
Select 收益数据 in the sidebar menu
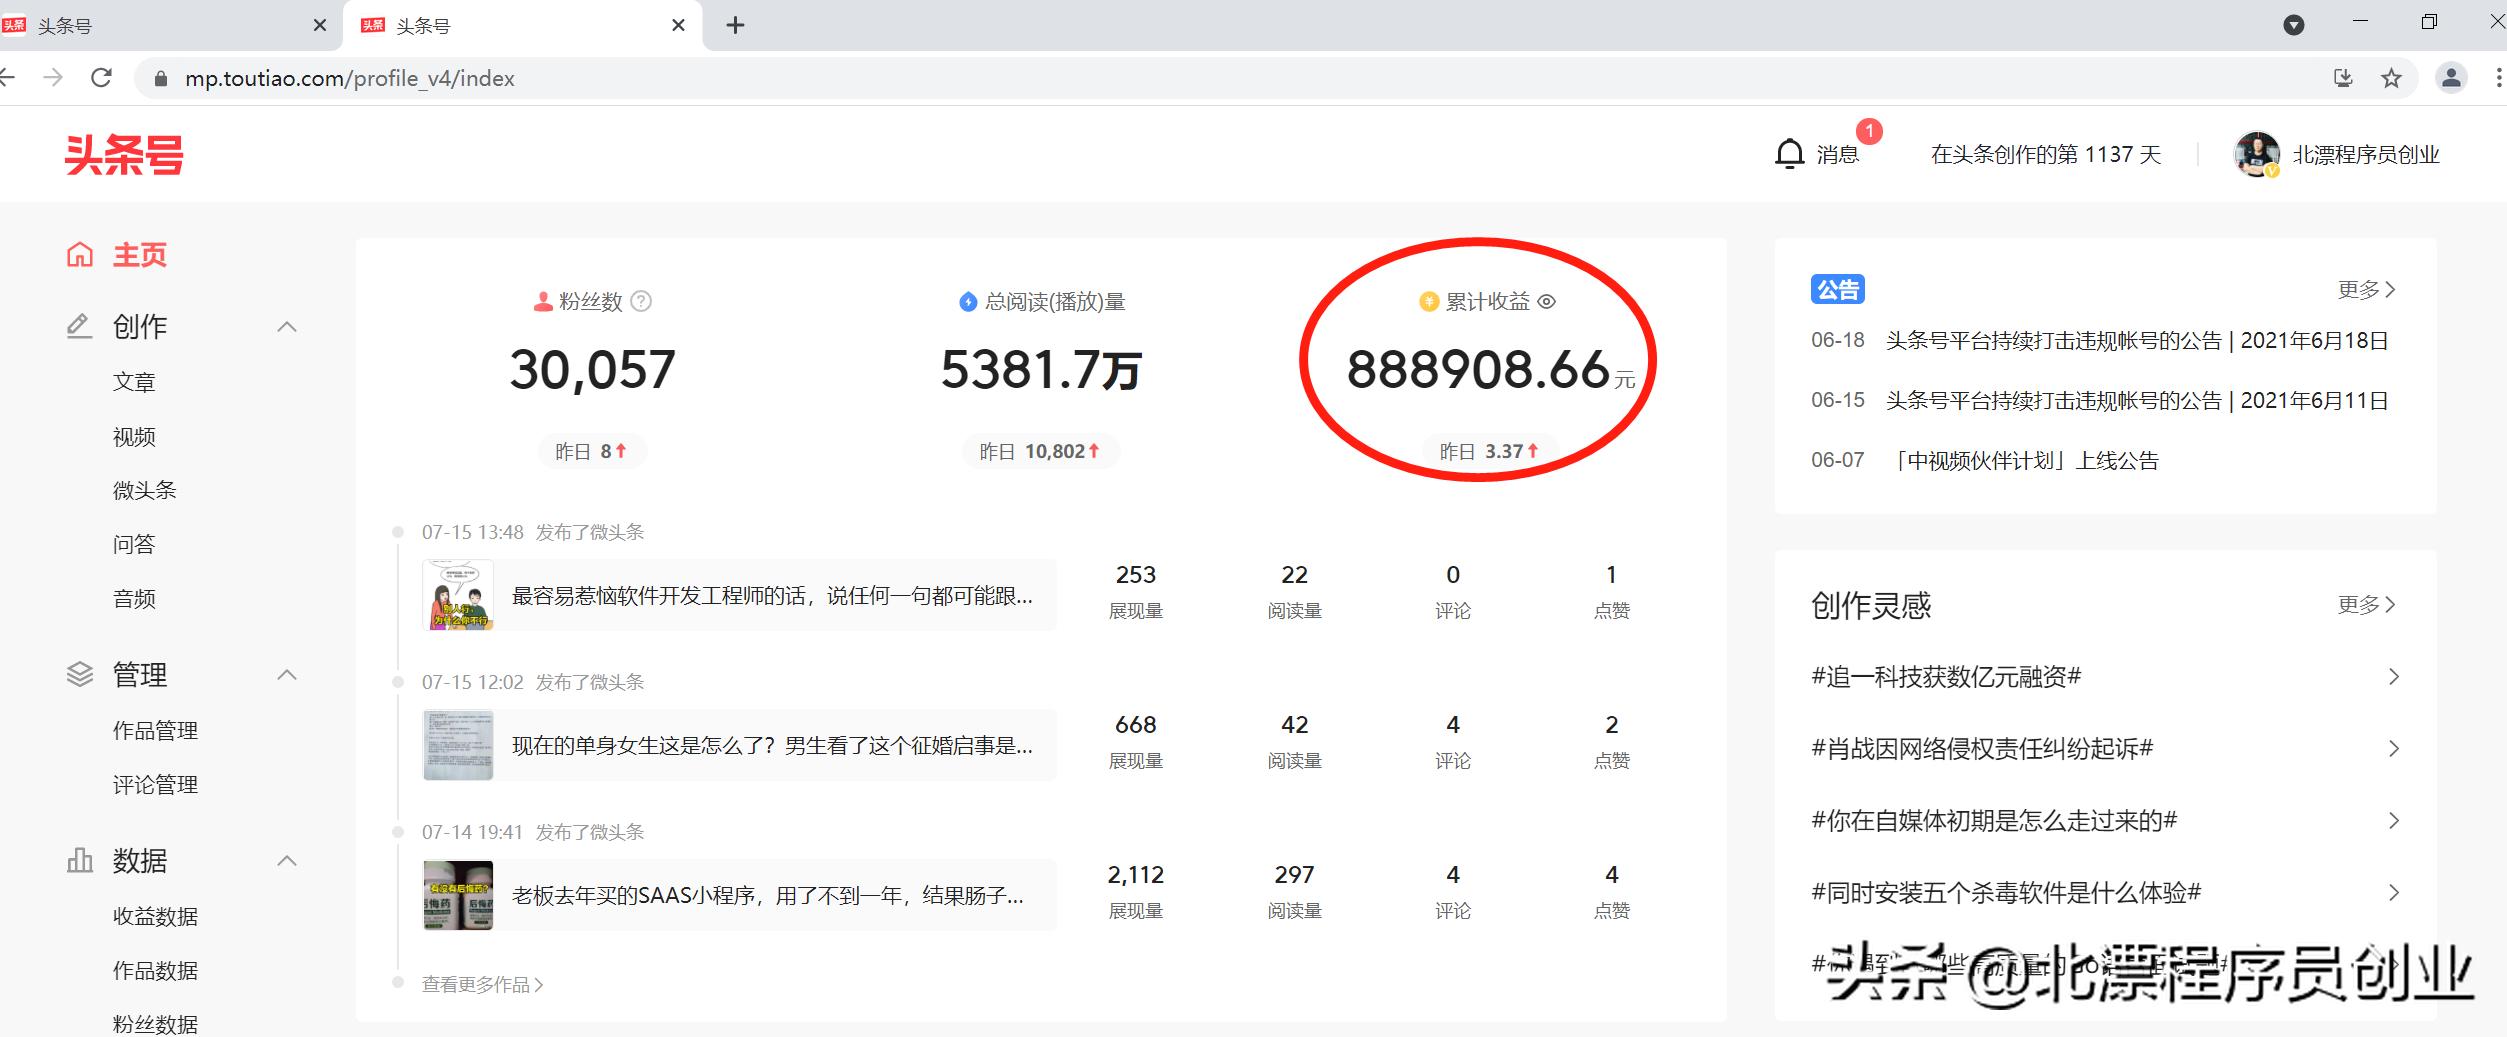tap(155, 916)
